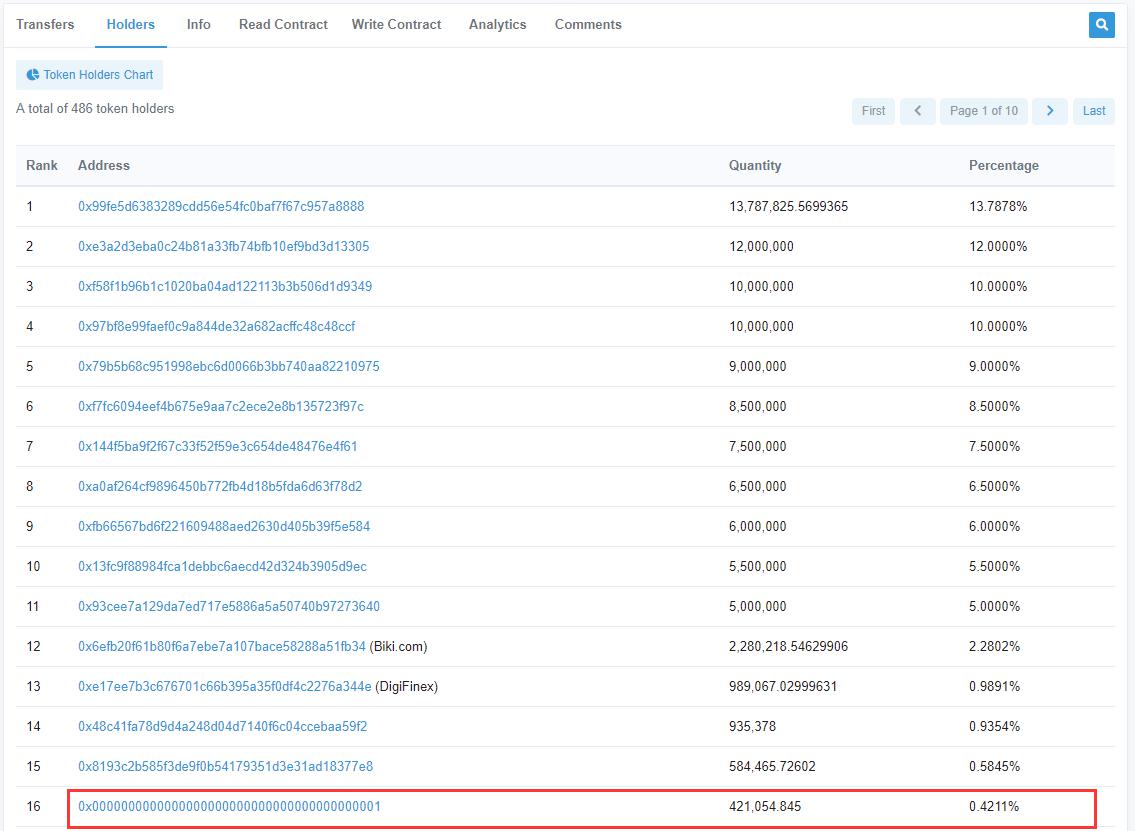
Task: Select quantity 6,500,000
Action: click(x=758, y=486)
